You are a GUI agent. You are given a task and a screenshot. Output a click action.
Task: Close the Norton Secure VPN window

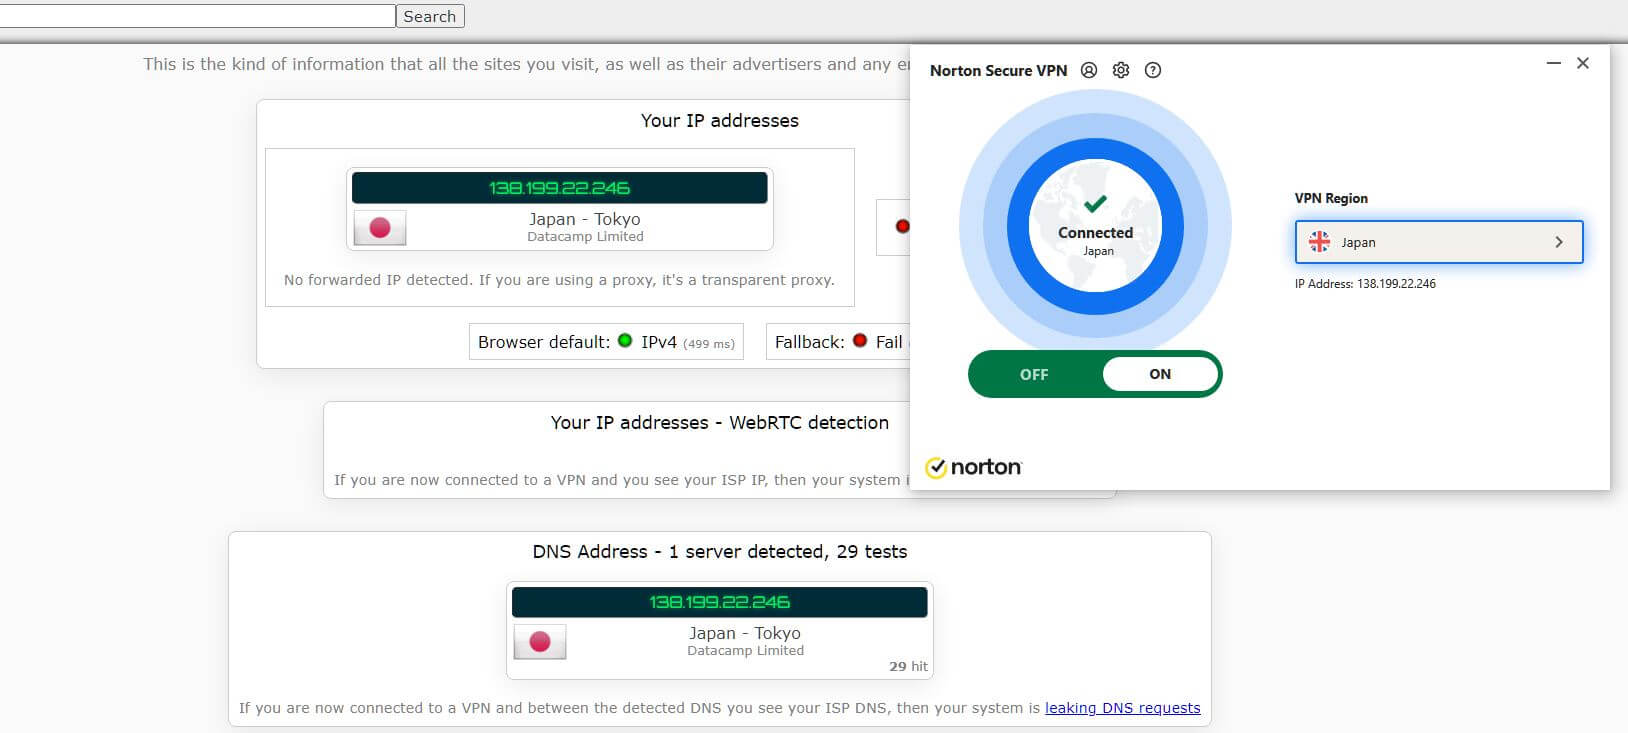pyautogui.click(x=1583, y=63)
